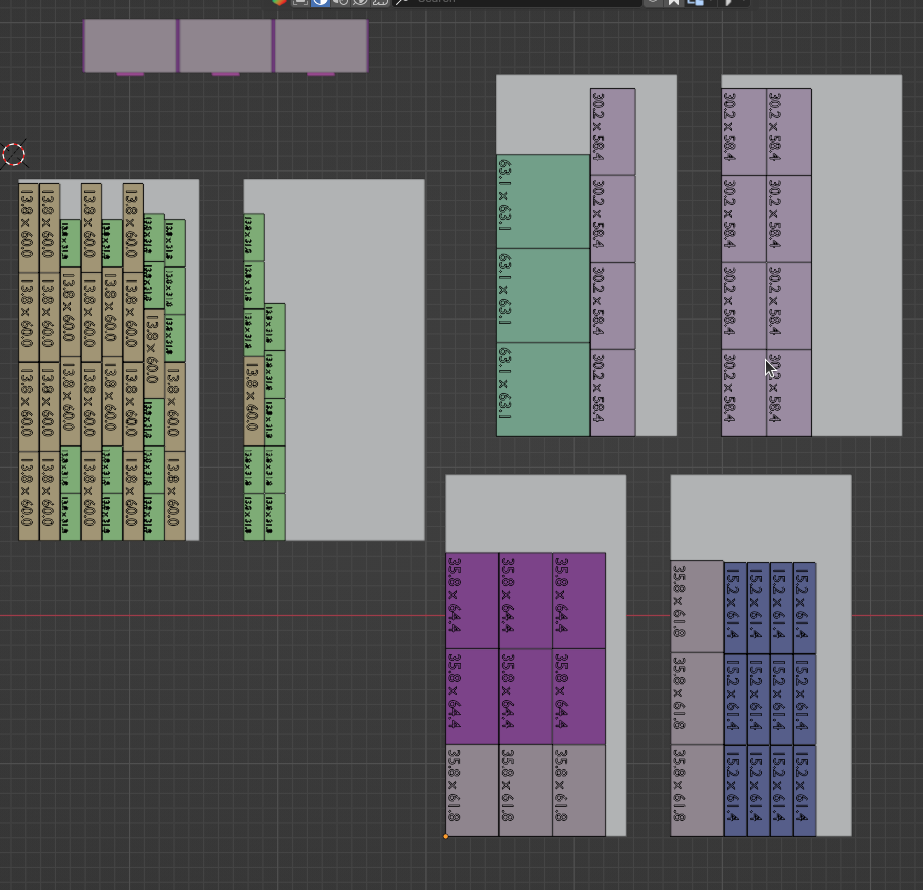
Task: Select the top-left 30.2 x 58.4 panel in upper-right sheet
Action: [743, 131]
